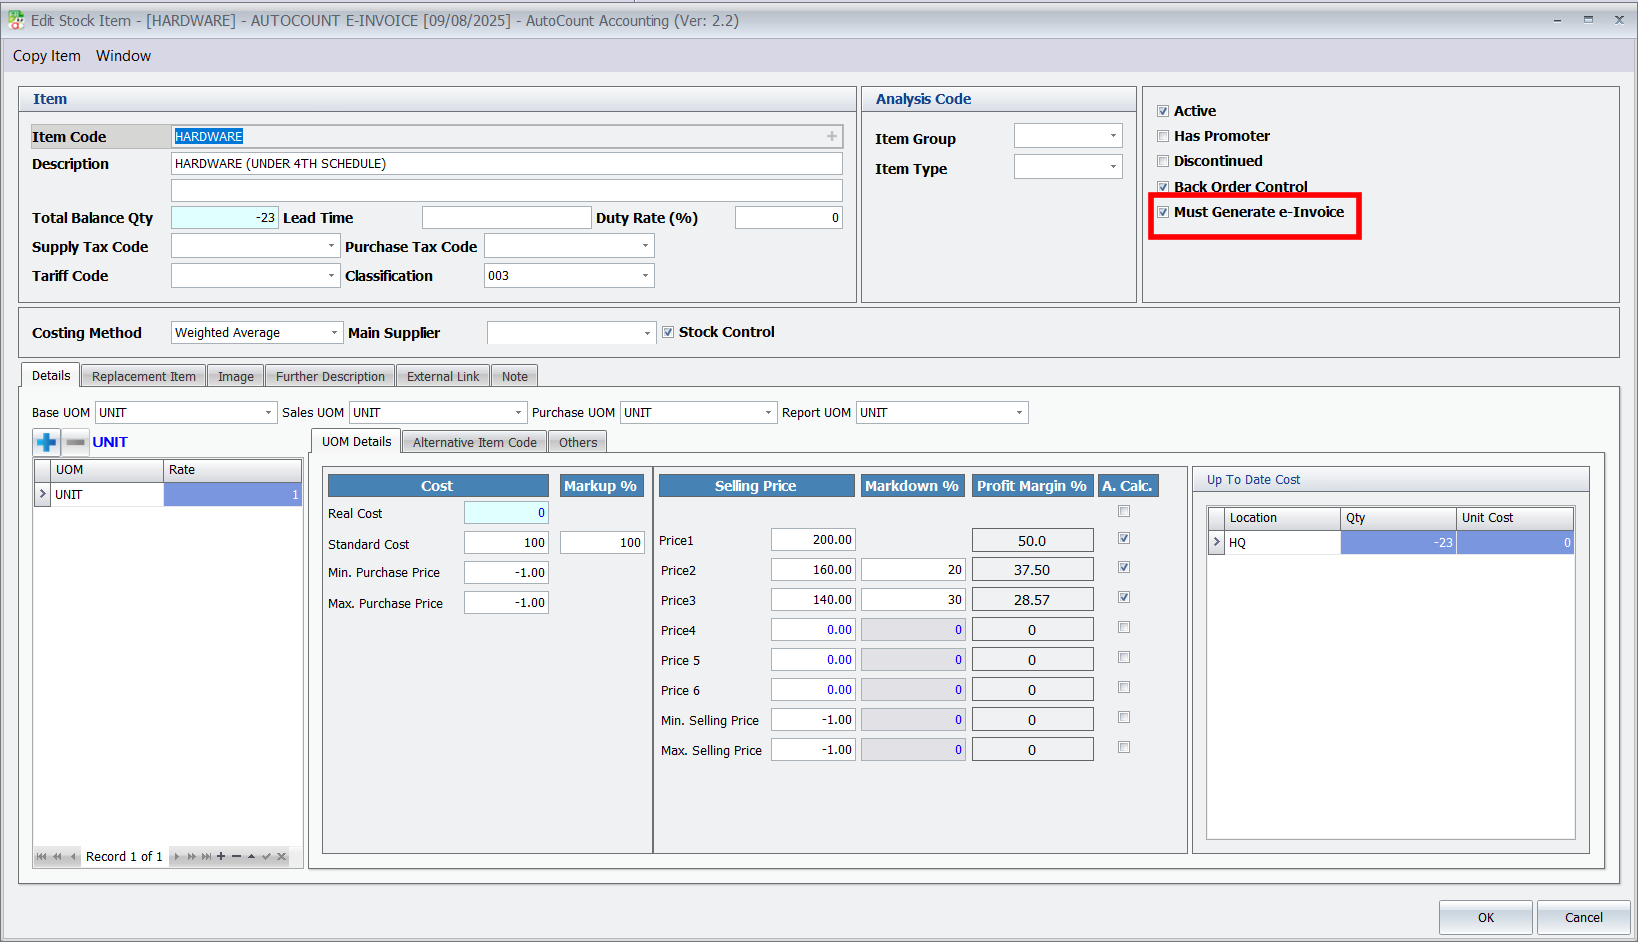Go to first record in UOM navigator
Screen dimensions: 1638x943
tap(41, 857)
